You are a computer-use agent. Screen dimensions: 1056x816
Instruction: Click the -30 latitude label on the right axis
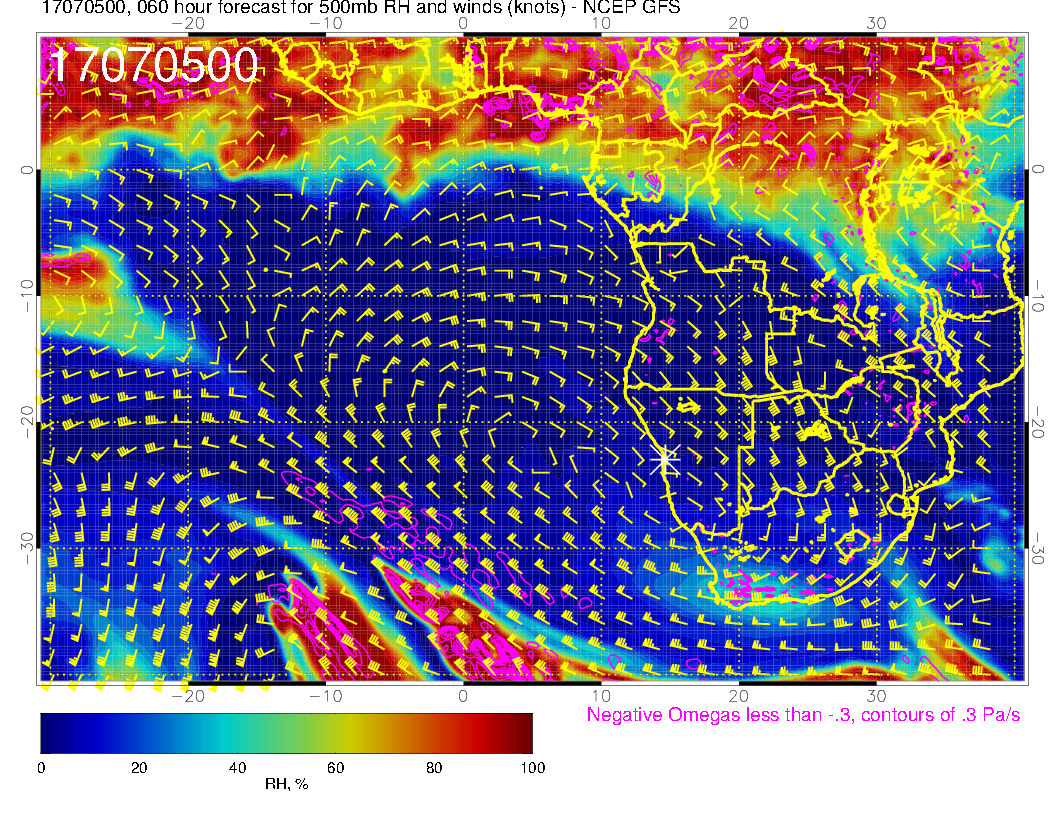1039,549
